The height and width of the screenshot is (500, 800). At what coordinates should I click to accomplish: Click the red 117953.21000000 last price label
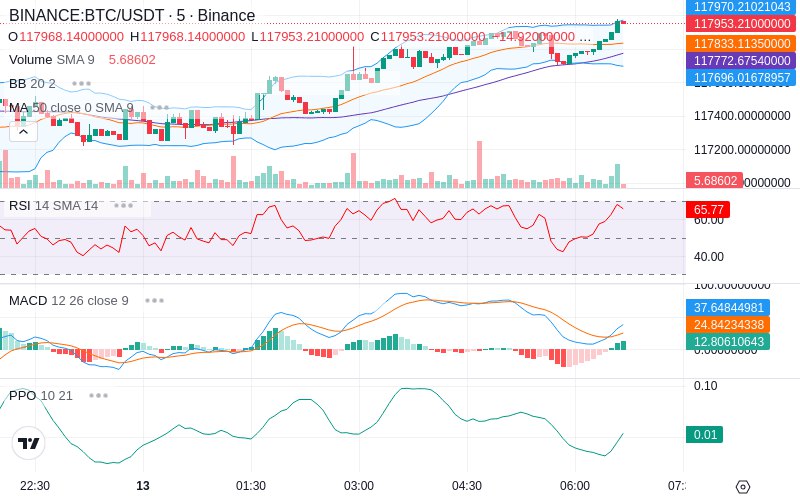pyautogui.click(x=741, y=24)
